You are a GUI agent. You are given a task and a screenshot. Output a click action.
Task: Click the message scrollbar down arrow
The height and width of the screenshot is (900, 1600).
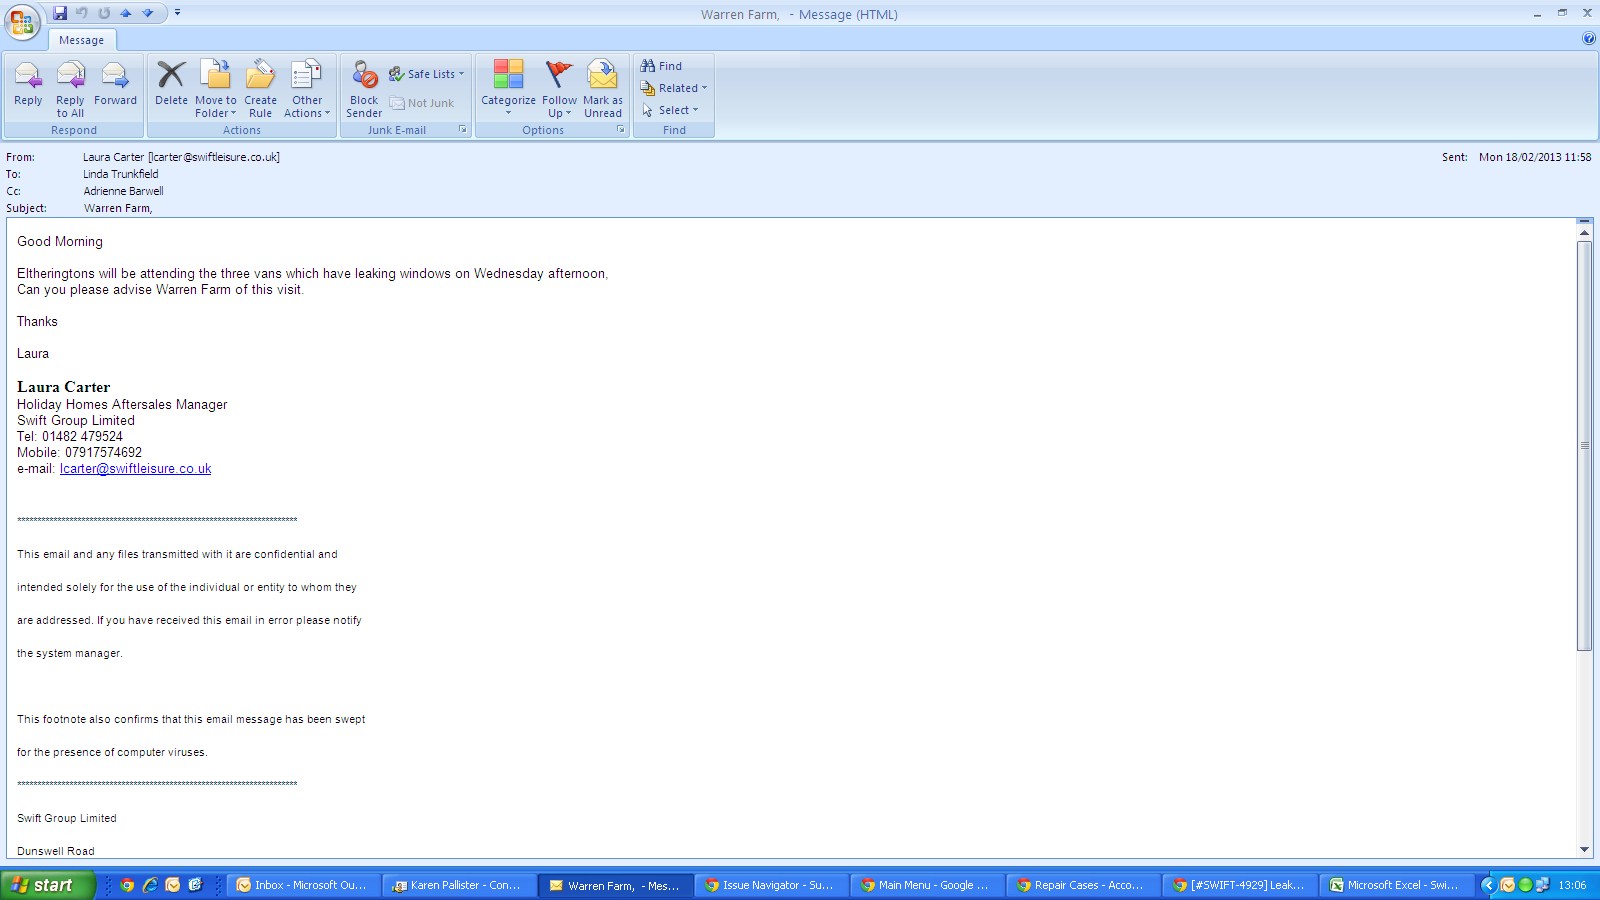(x=1584, y=850)
